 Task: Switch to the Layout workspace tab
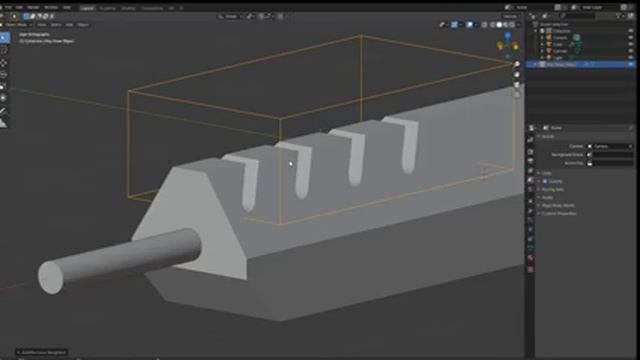point(87,8)
